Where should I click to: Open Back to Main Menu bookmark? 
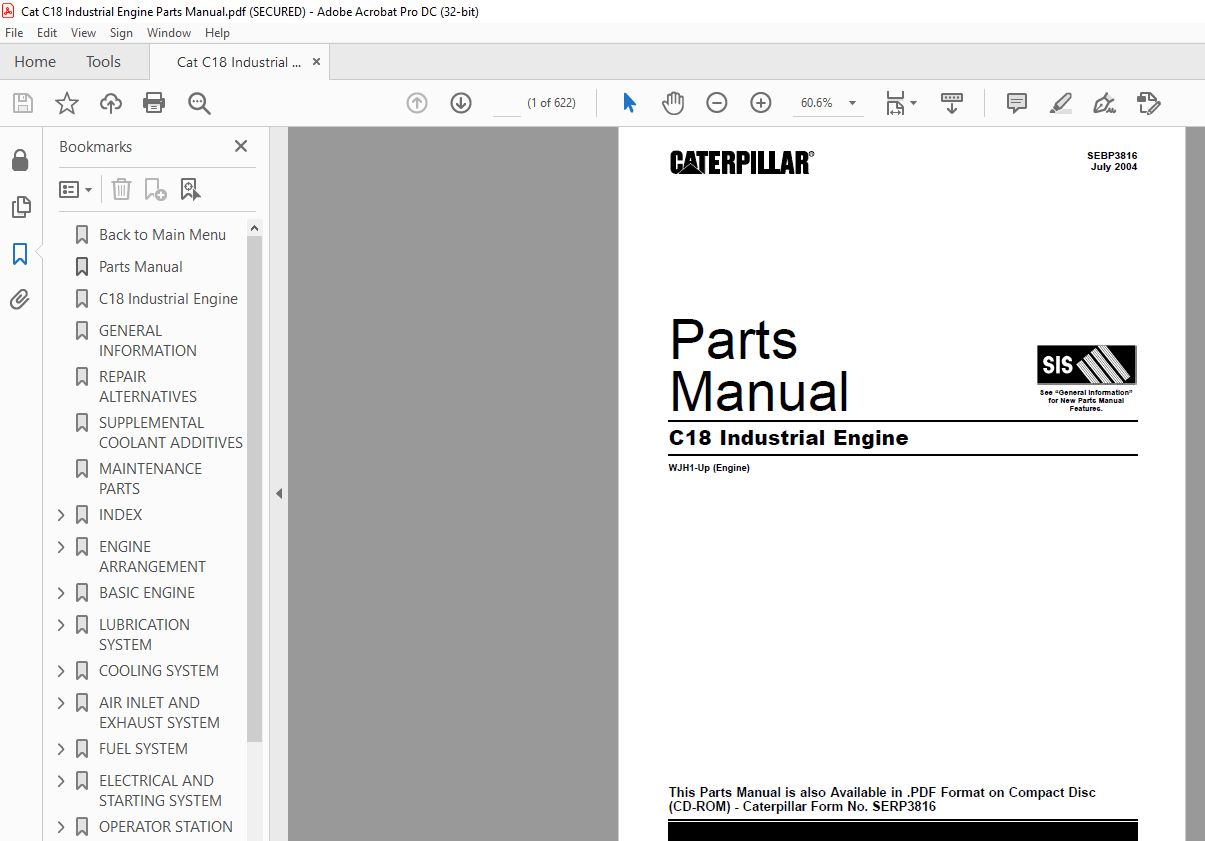point(162,235)
